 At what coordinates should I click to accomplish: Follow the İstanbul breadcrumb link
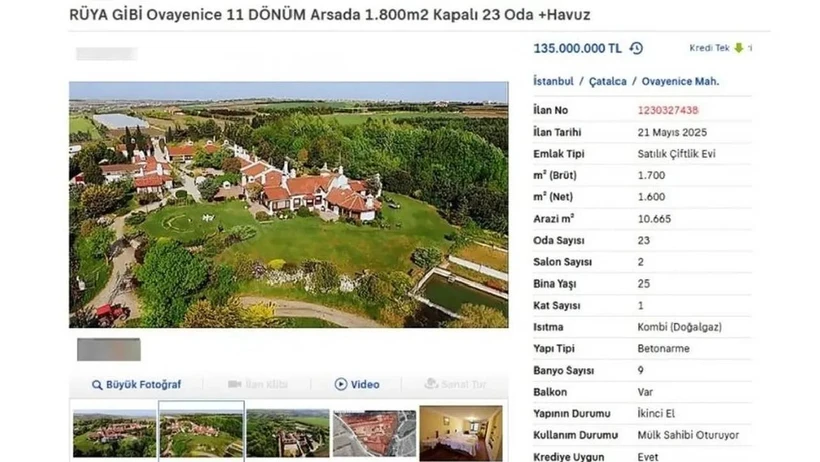(553, 81)
